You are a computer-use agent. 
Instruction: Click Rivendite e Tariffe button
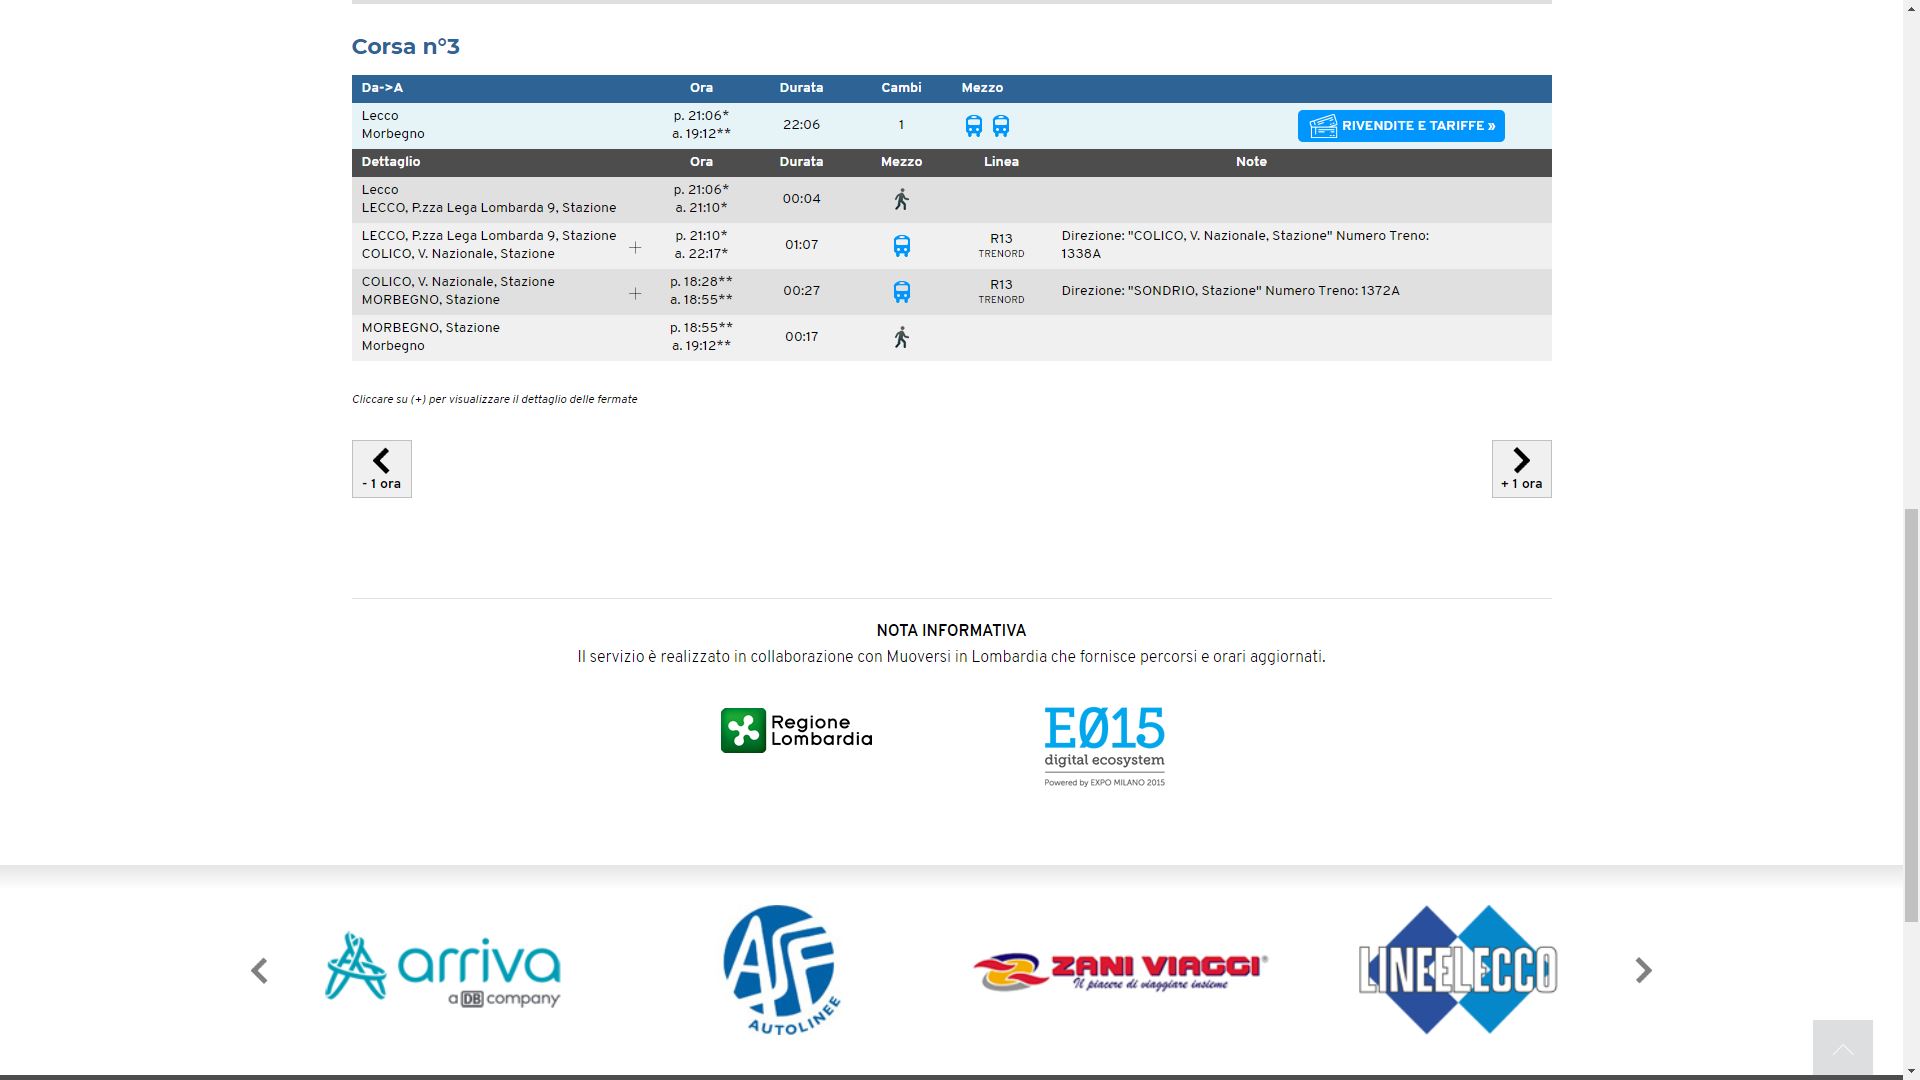coord(1400,126)
